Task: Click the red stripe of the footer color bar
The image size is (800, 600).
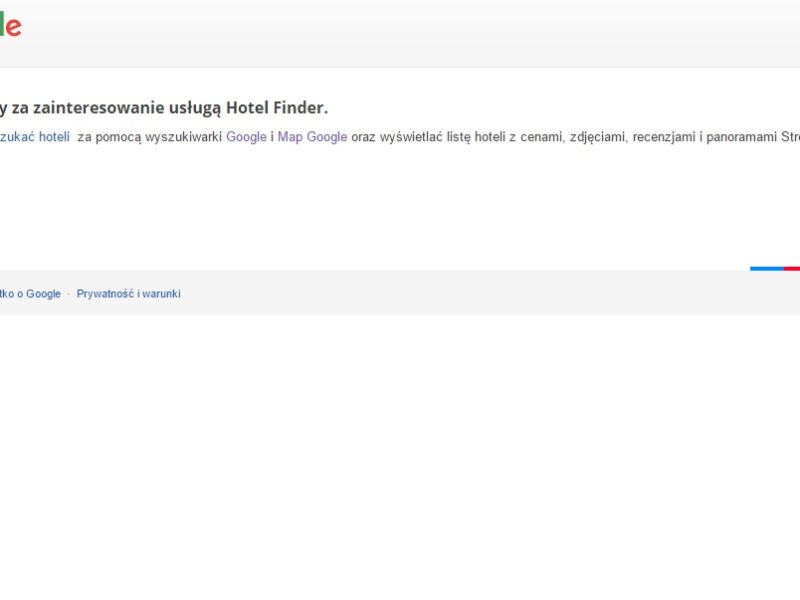Action: point(792,268)
